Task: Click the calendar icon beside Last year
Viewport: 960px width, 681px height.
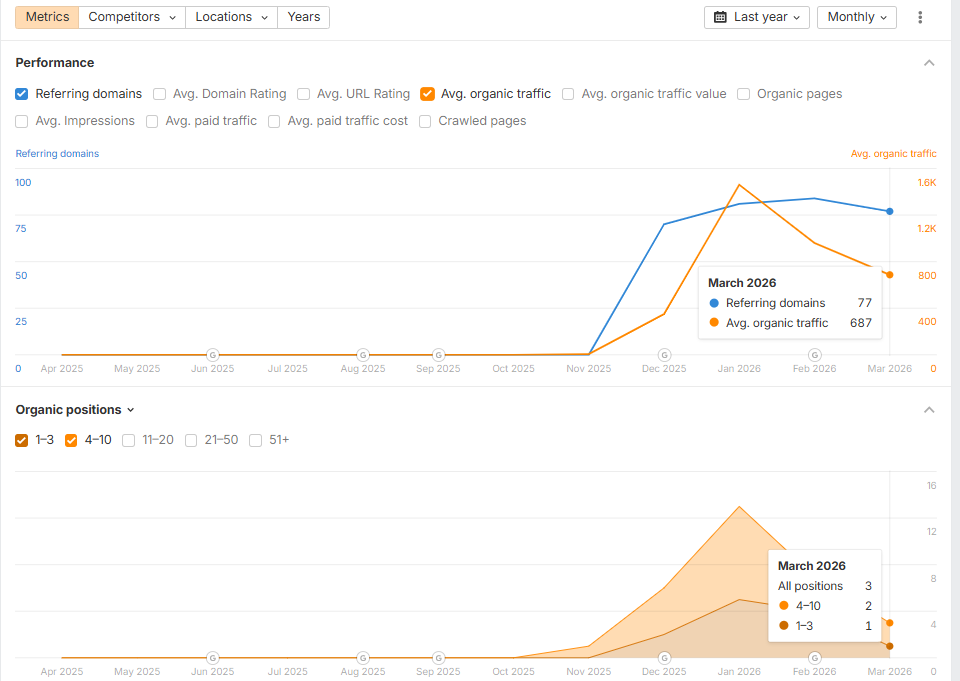Action: 721,17
